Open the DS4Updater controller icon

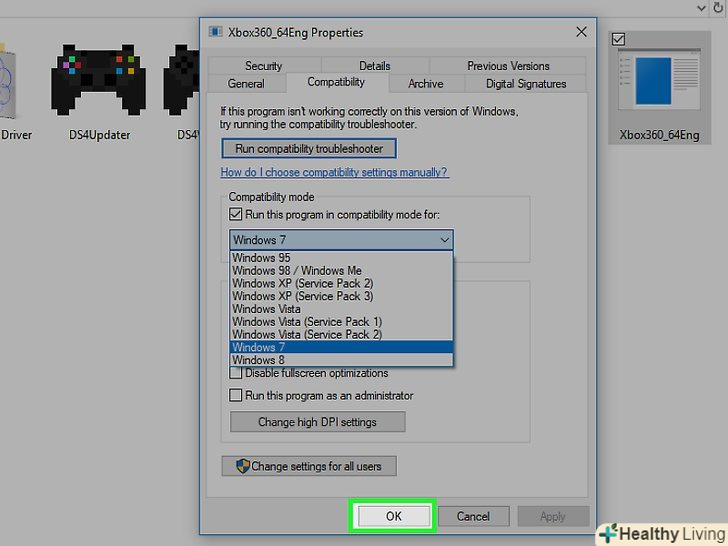(x=98, y=79)
